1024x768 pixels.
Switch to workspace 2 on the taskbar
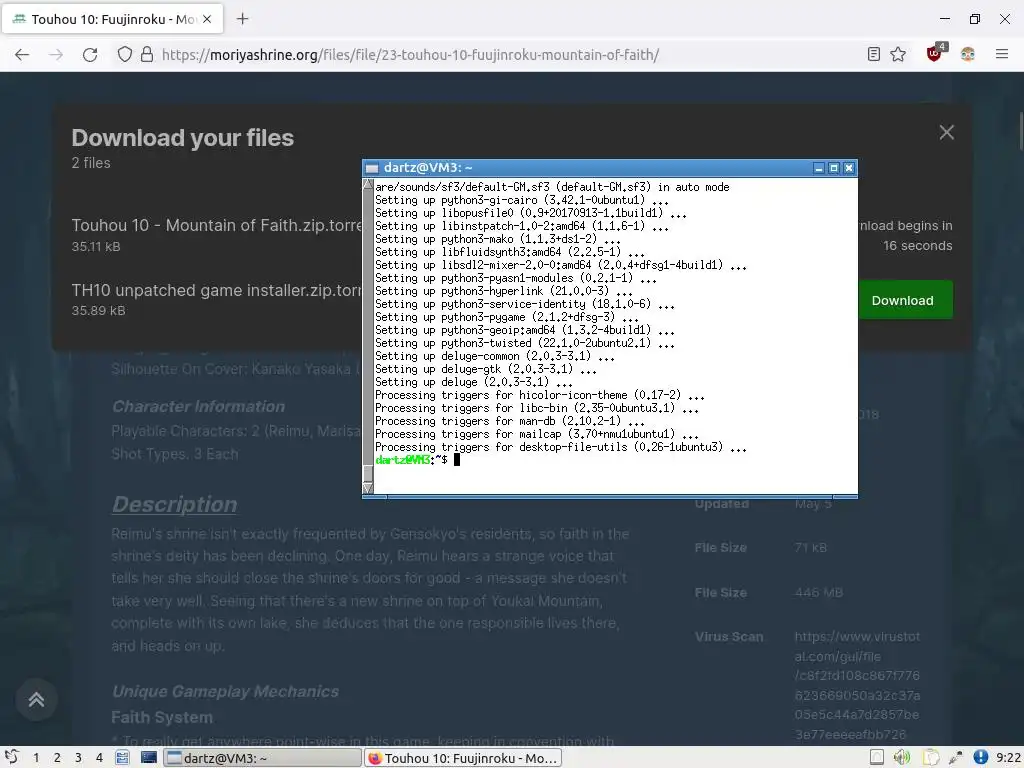[57, 758]
